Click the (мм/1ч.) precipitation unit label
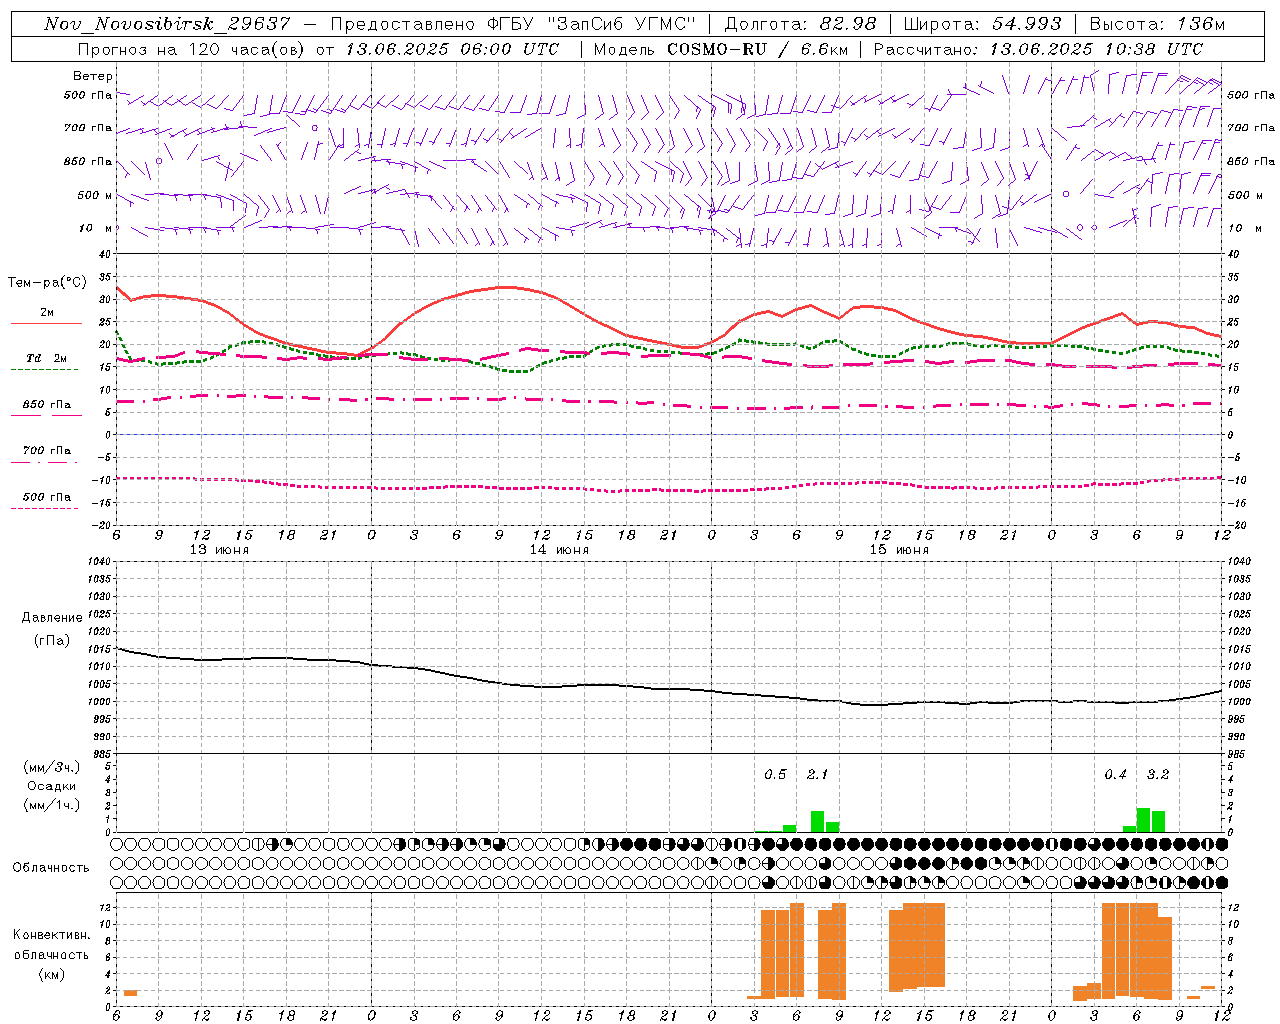The image size is (1280, 1024). click(x=52, y=805)
